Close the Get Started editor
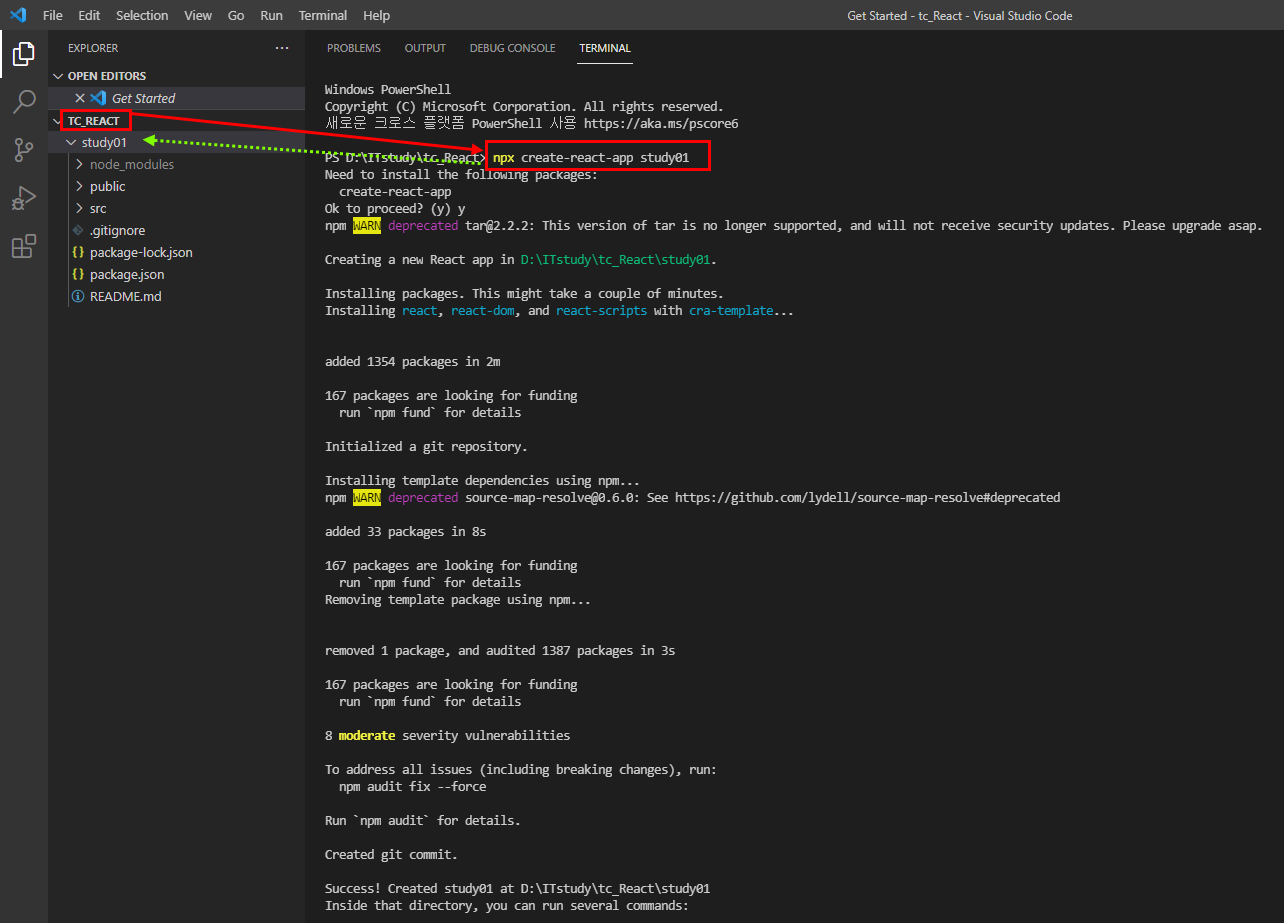 pos(80,98)
